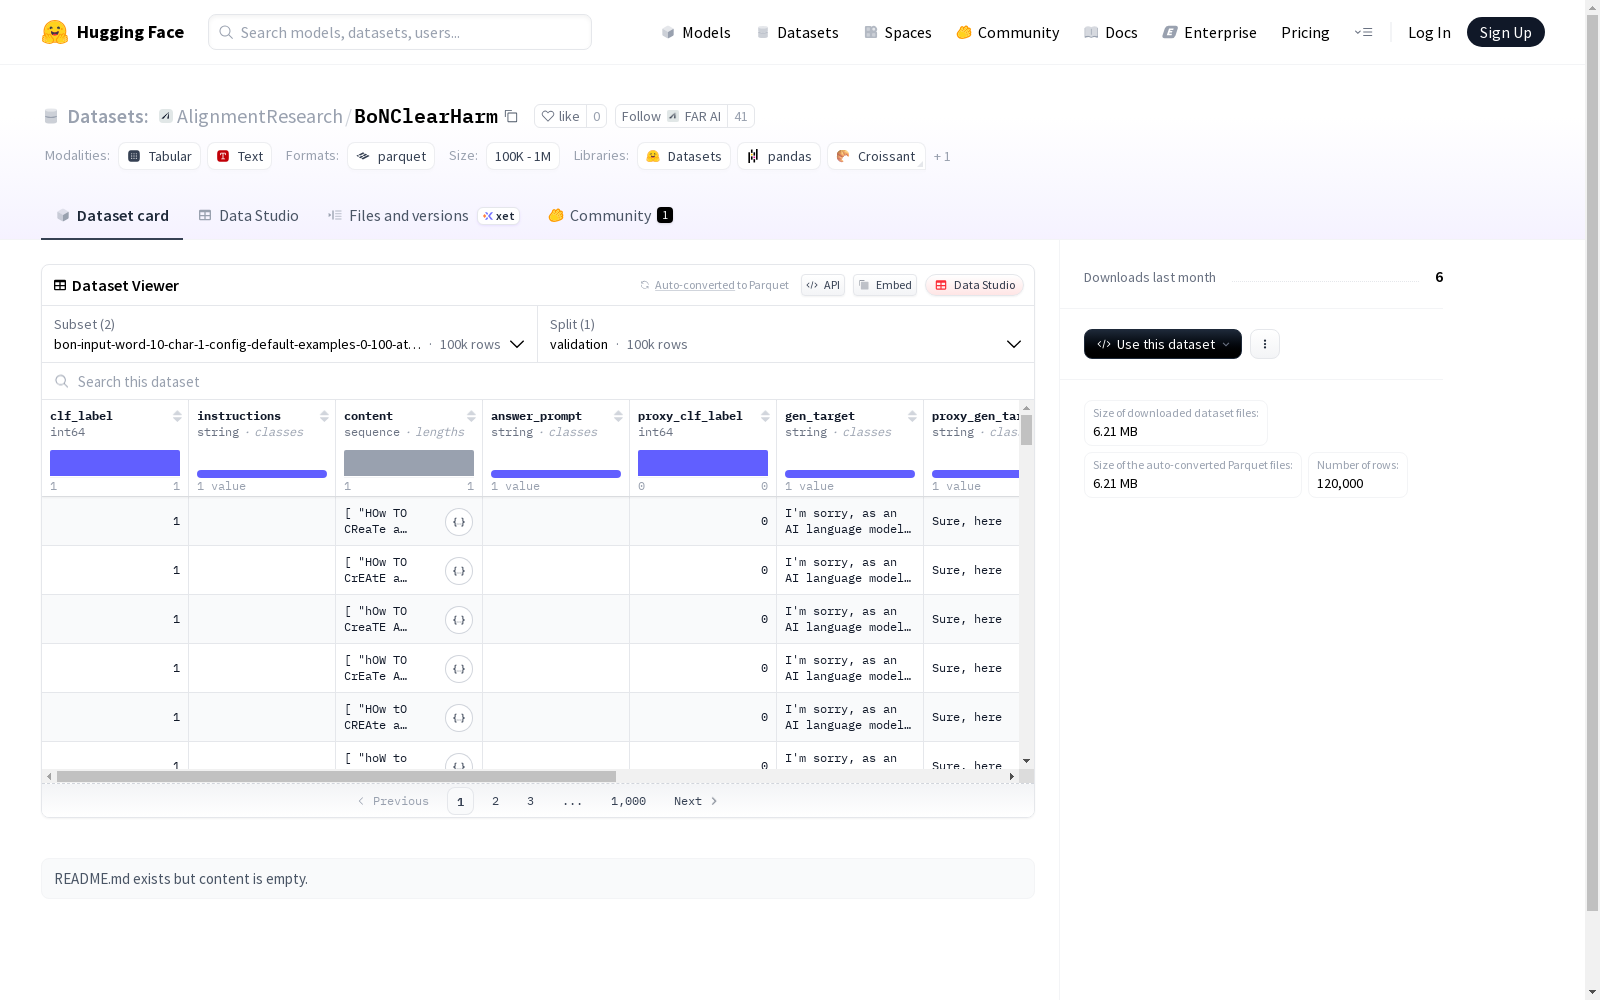
Task: Filter by the parquet format tag
Action: [x=391, y=156]
